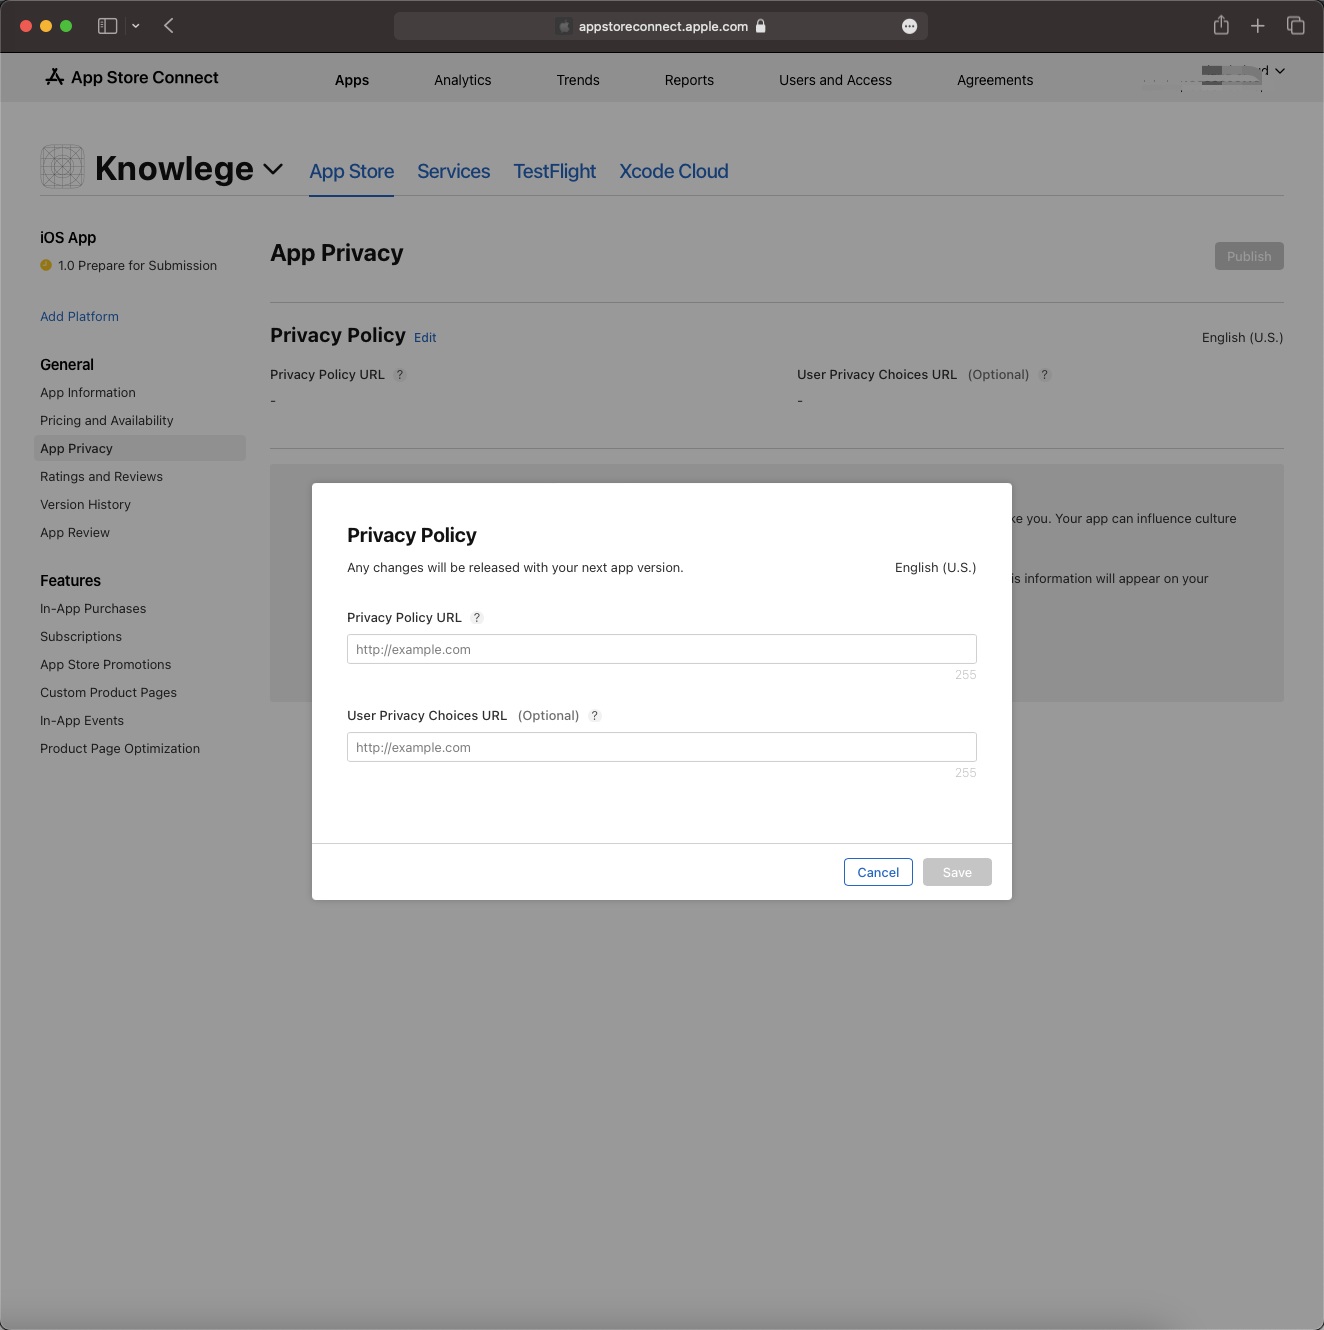Image resolution: width=1324 pixels, height=1330 pixels.
Task: Open the Analytics menu item
Action: point(463,80)
